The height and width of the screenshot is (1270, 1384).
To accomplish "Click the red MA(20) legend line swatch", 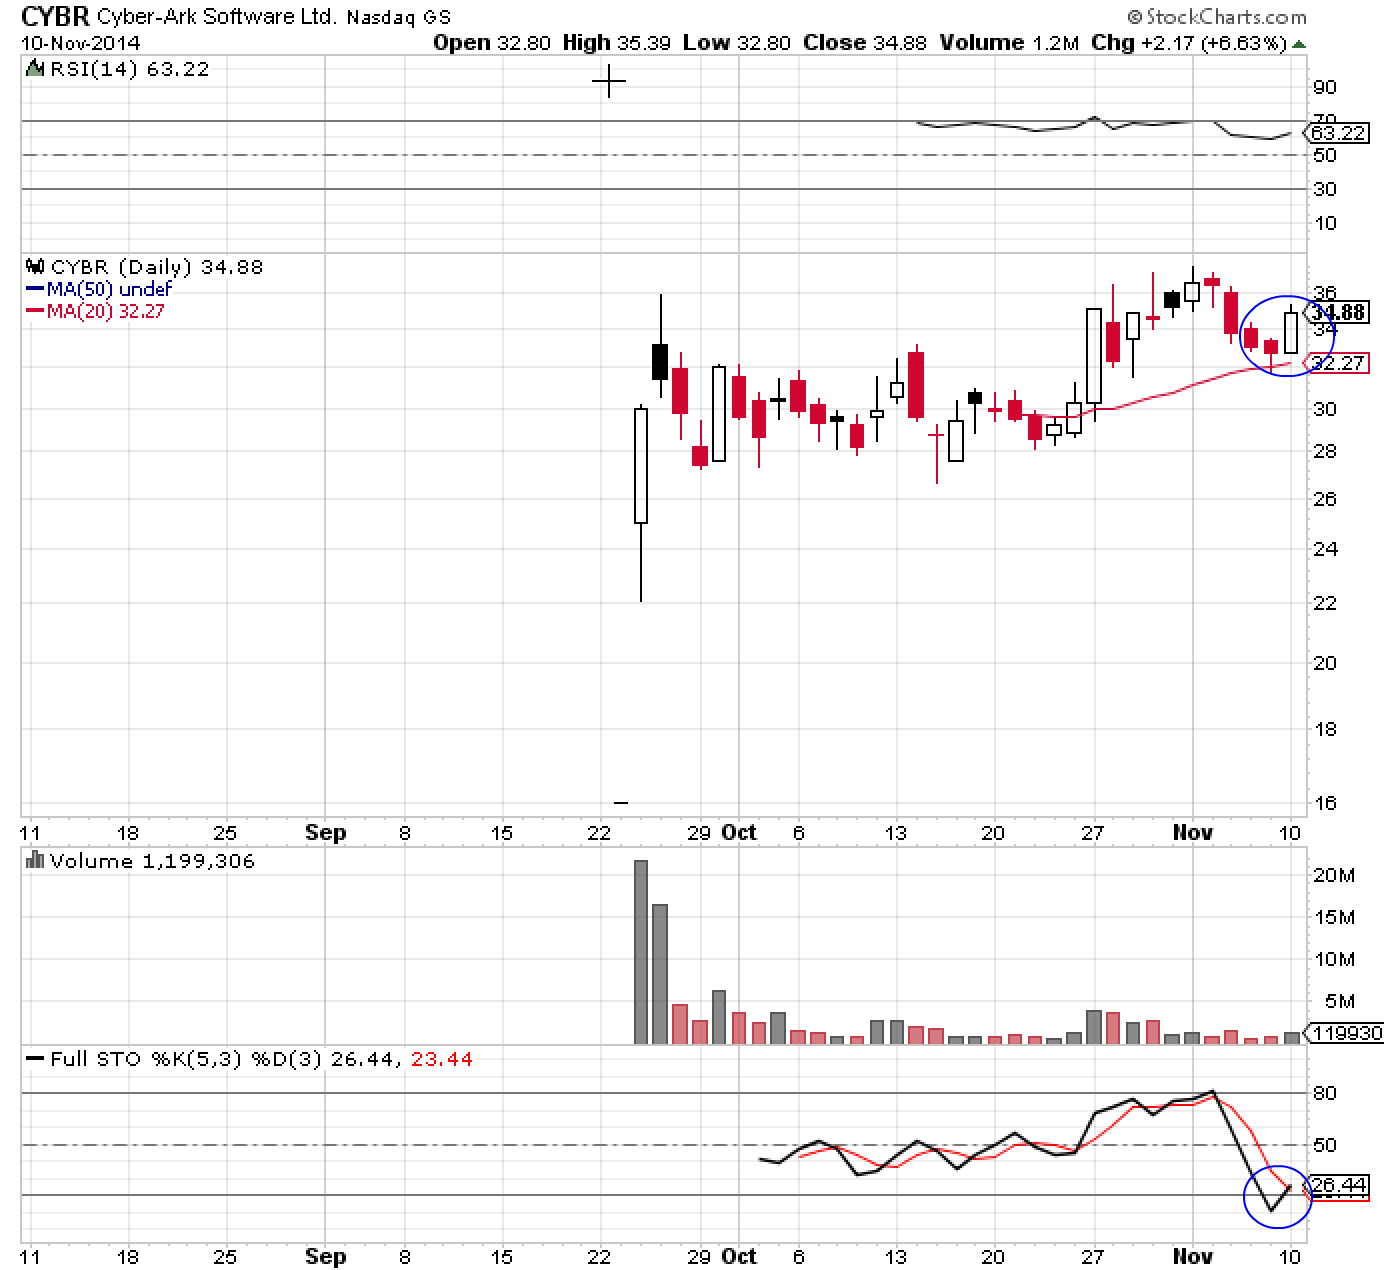I will 34,311.
